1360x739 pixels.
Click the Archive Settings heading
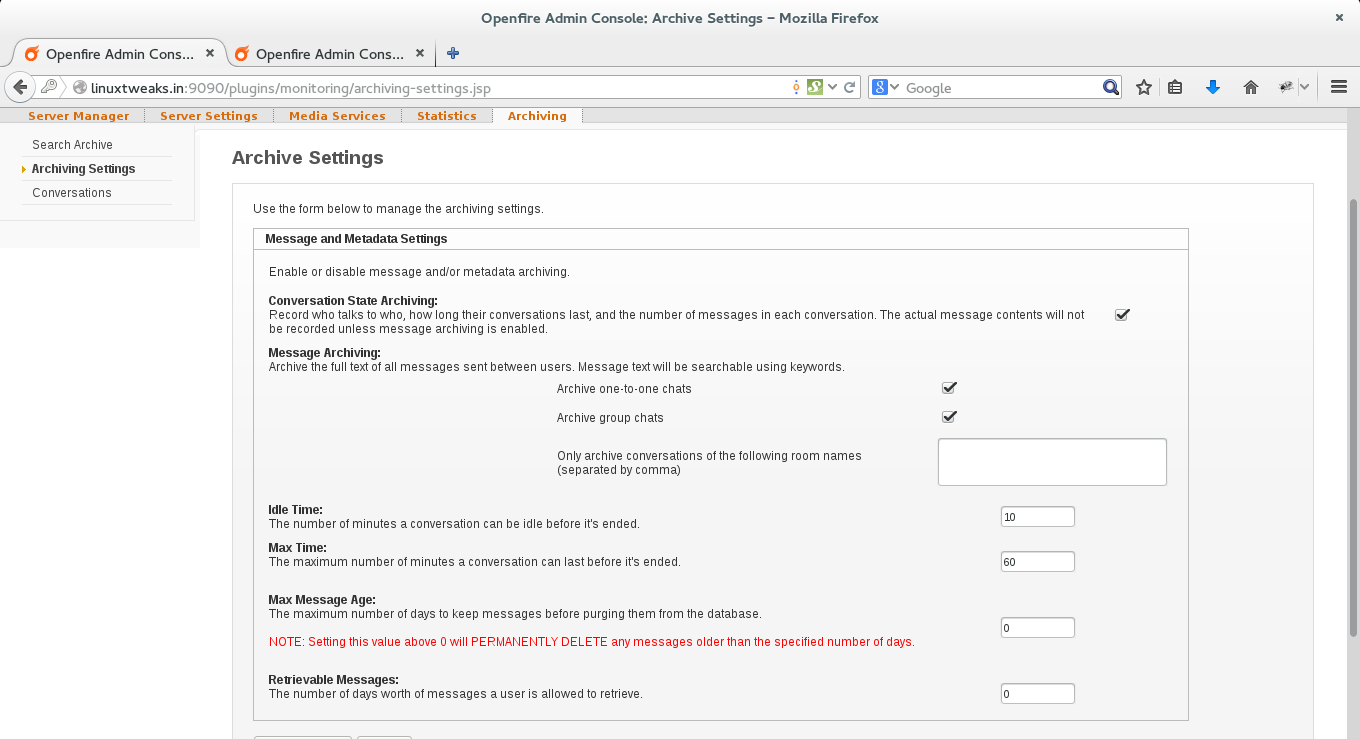coord(307,157)
